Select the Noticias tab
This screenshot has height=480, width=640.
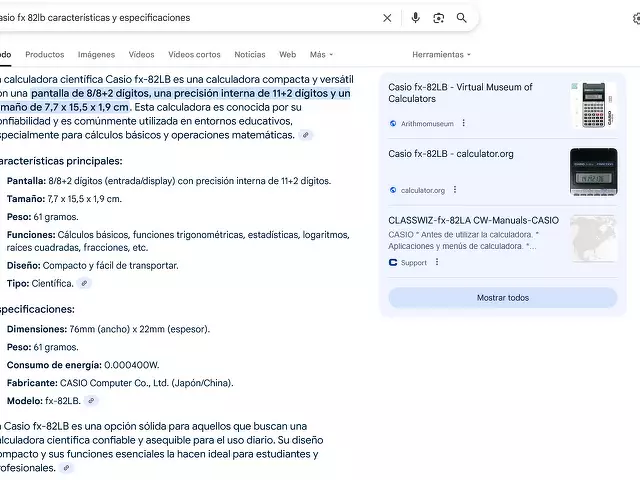[250, 55]
